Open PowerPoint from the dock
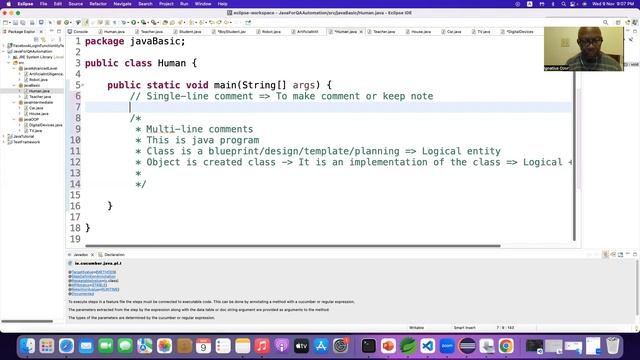640x360 pixels. point(388,346)
